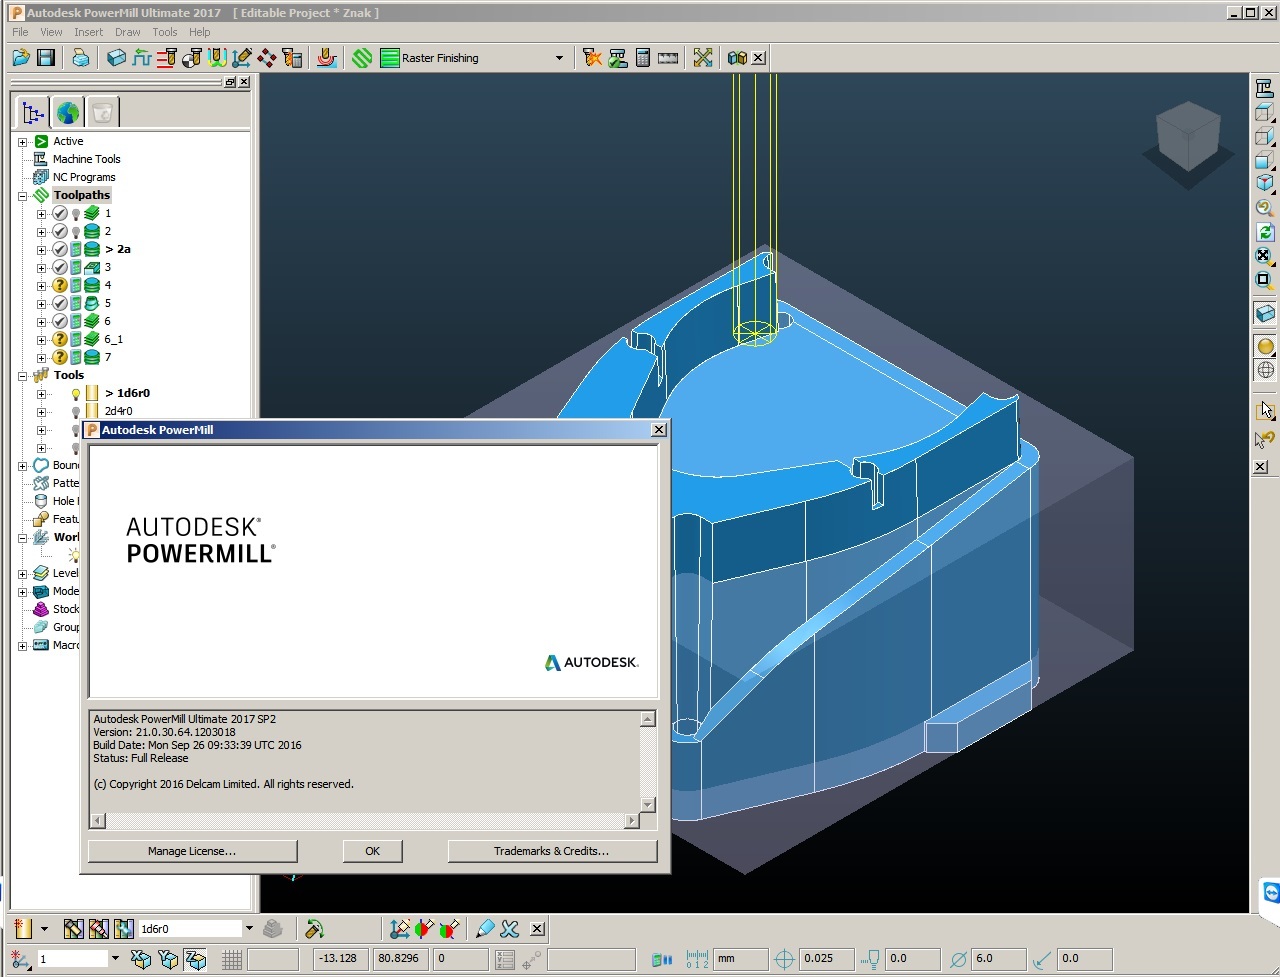Switch to the globe browser tab

click(67, 112)
